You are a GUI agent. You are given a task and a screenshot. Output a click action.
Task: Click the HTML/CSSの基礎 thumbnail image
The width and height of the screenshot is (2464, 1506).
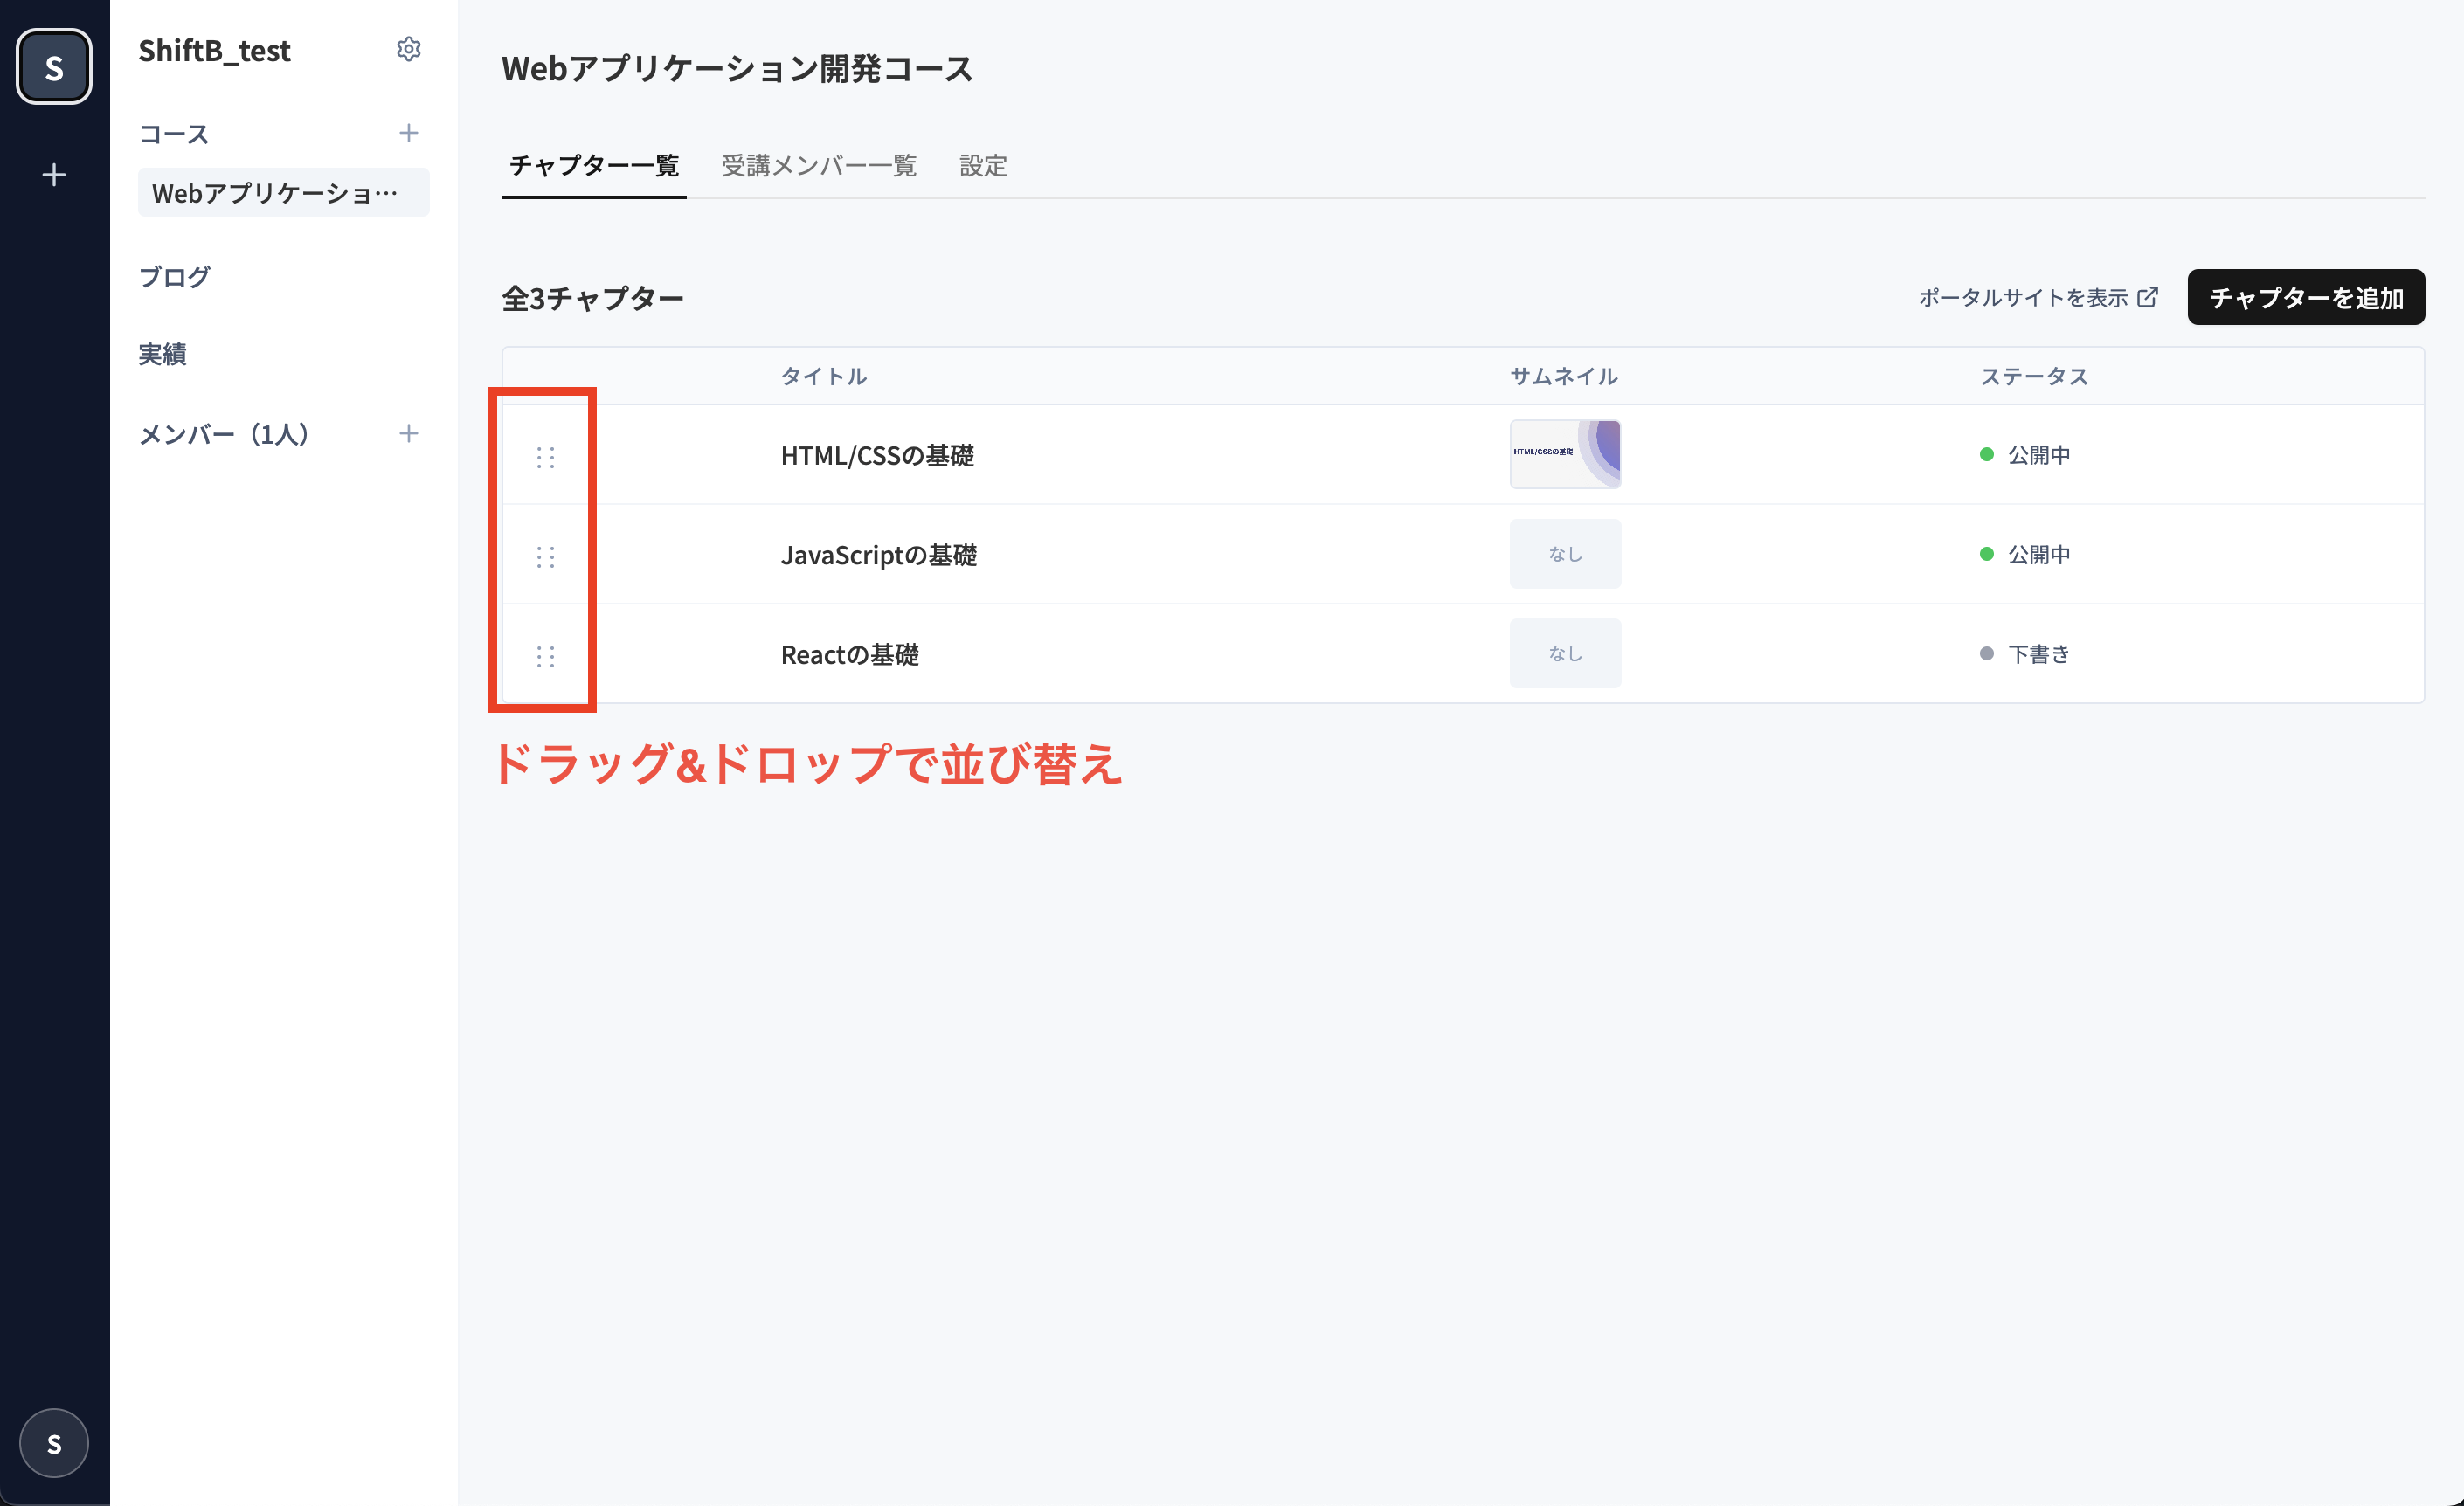(x=1564, y=454)
